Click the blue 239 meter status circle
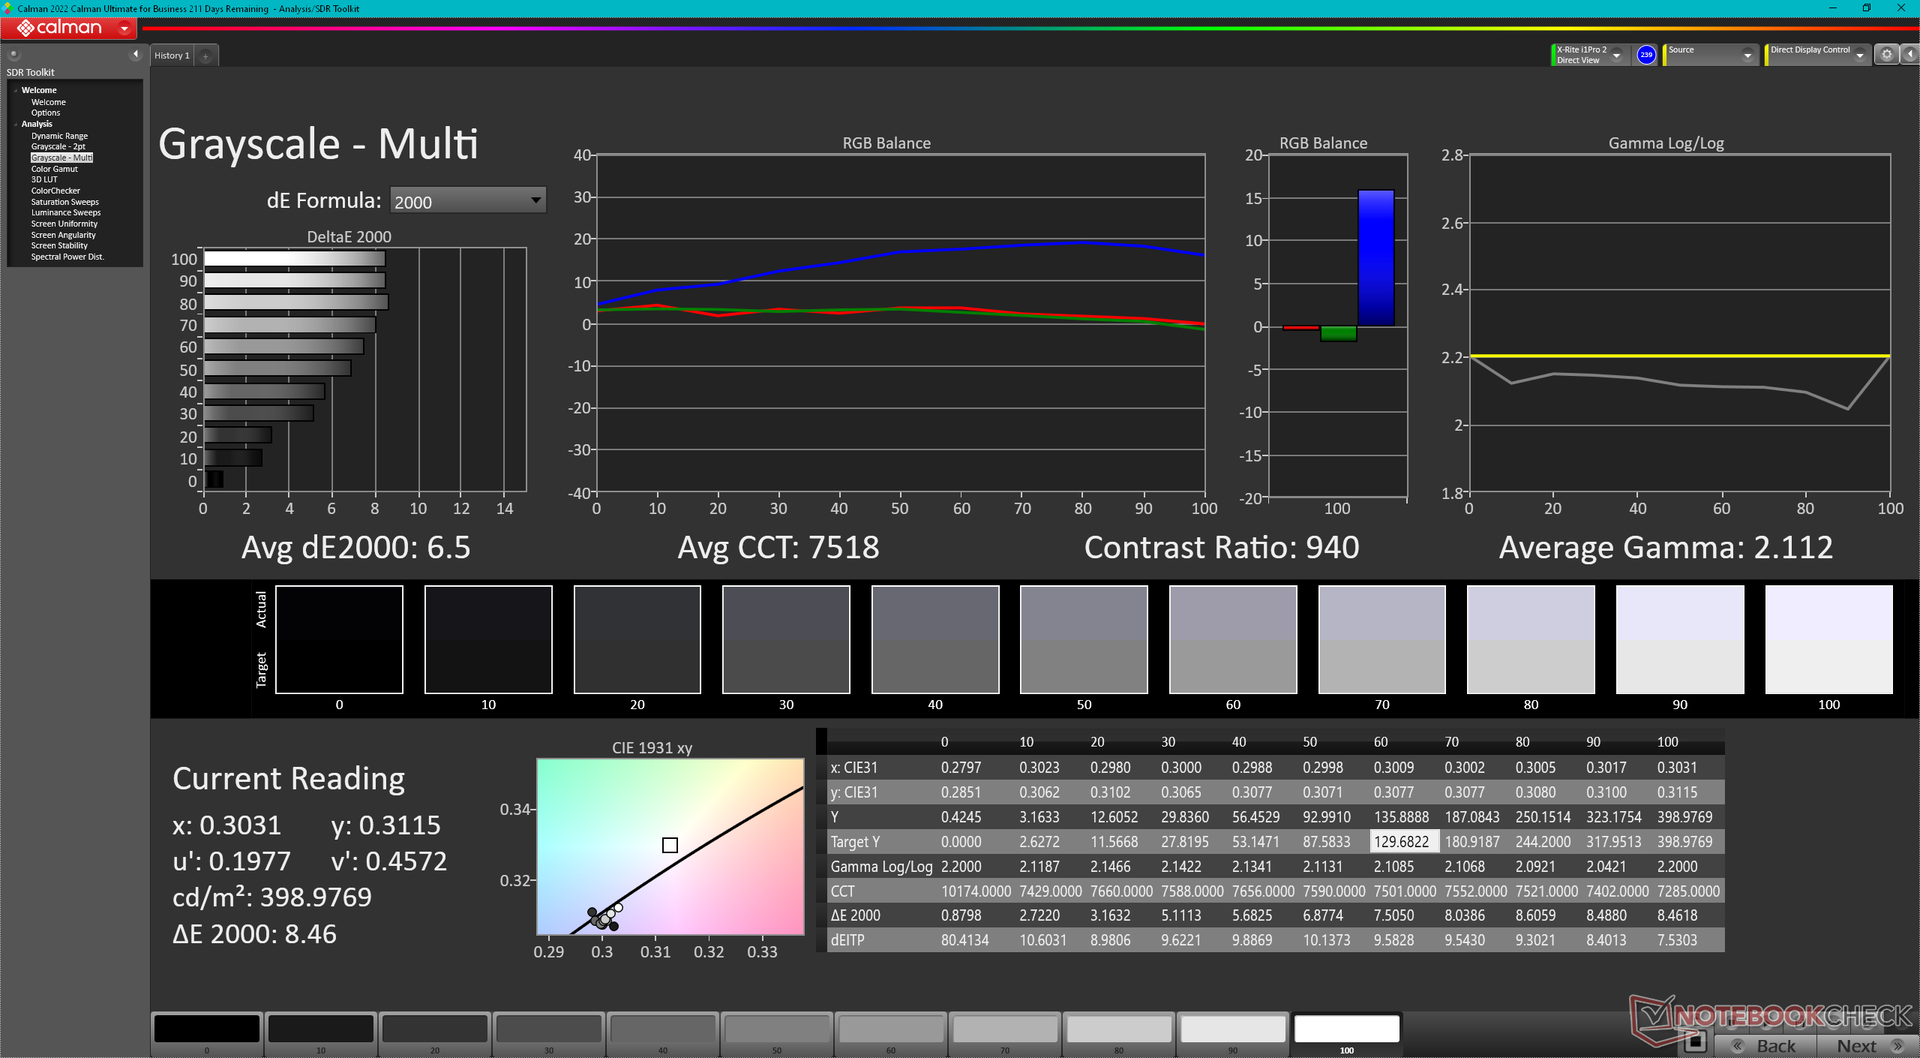The image size is (1920, 1058). tap(1646, 55)
